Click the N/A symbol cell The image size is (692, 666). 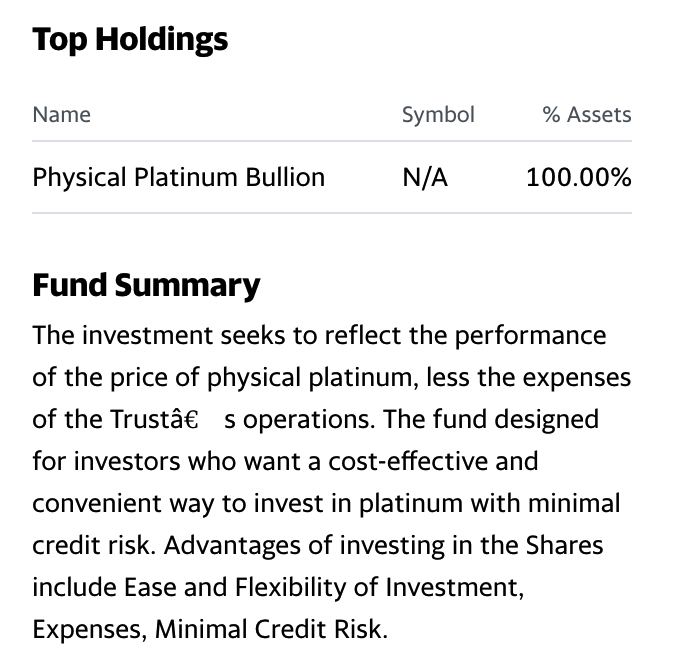[425, 178]
